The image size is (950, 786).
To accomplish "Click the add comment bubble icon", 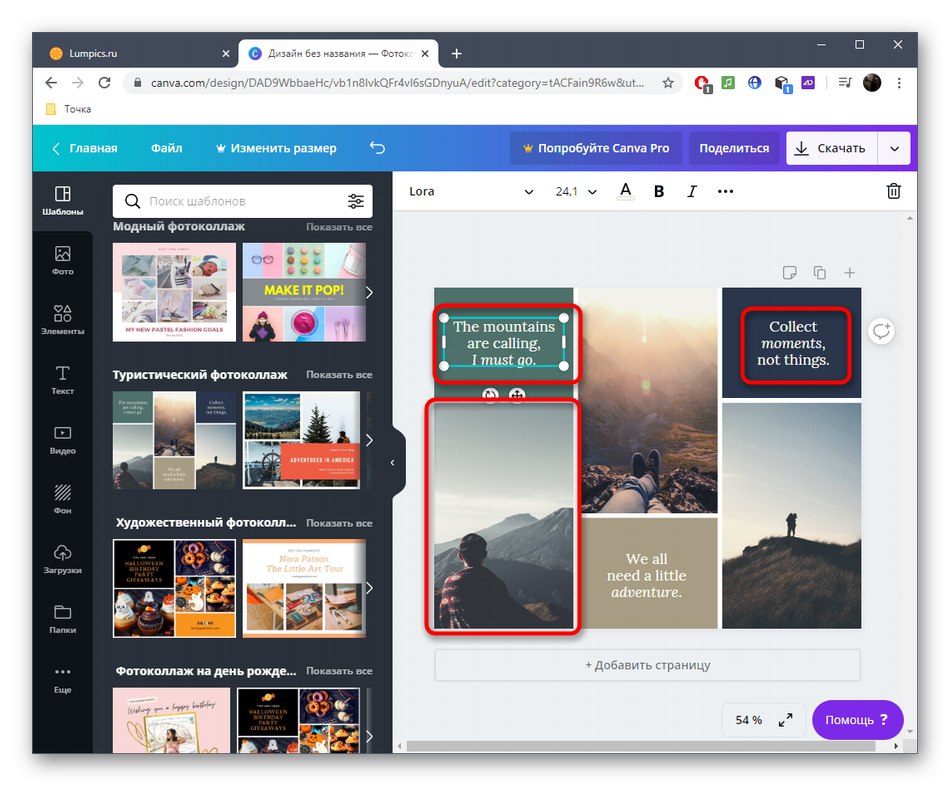I will 881,331.
